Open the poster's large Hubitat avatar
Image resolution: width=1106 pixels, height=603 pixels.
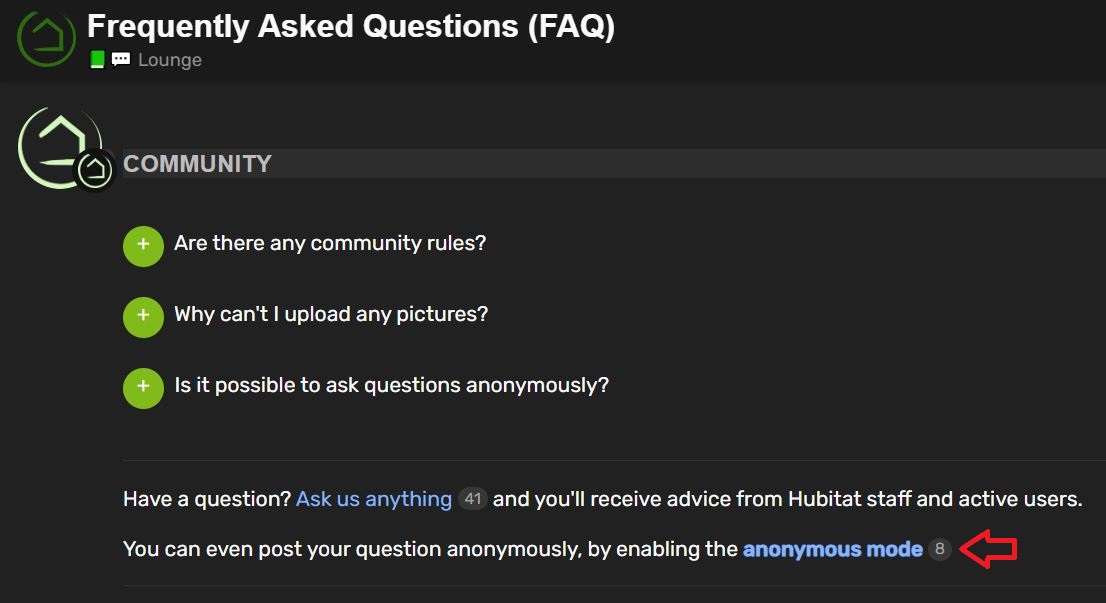click(x=59, y=147)
